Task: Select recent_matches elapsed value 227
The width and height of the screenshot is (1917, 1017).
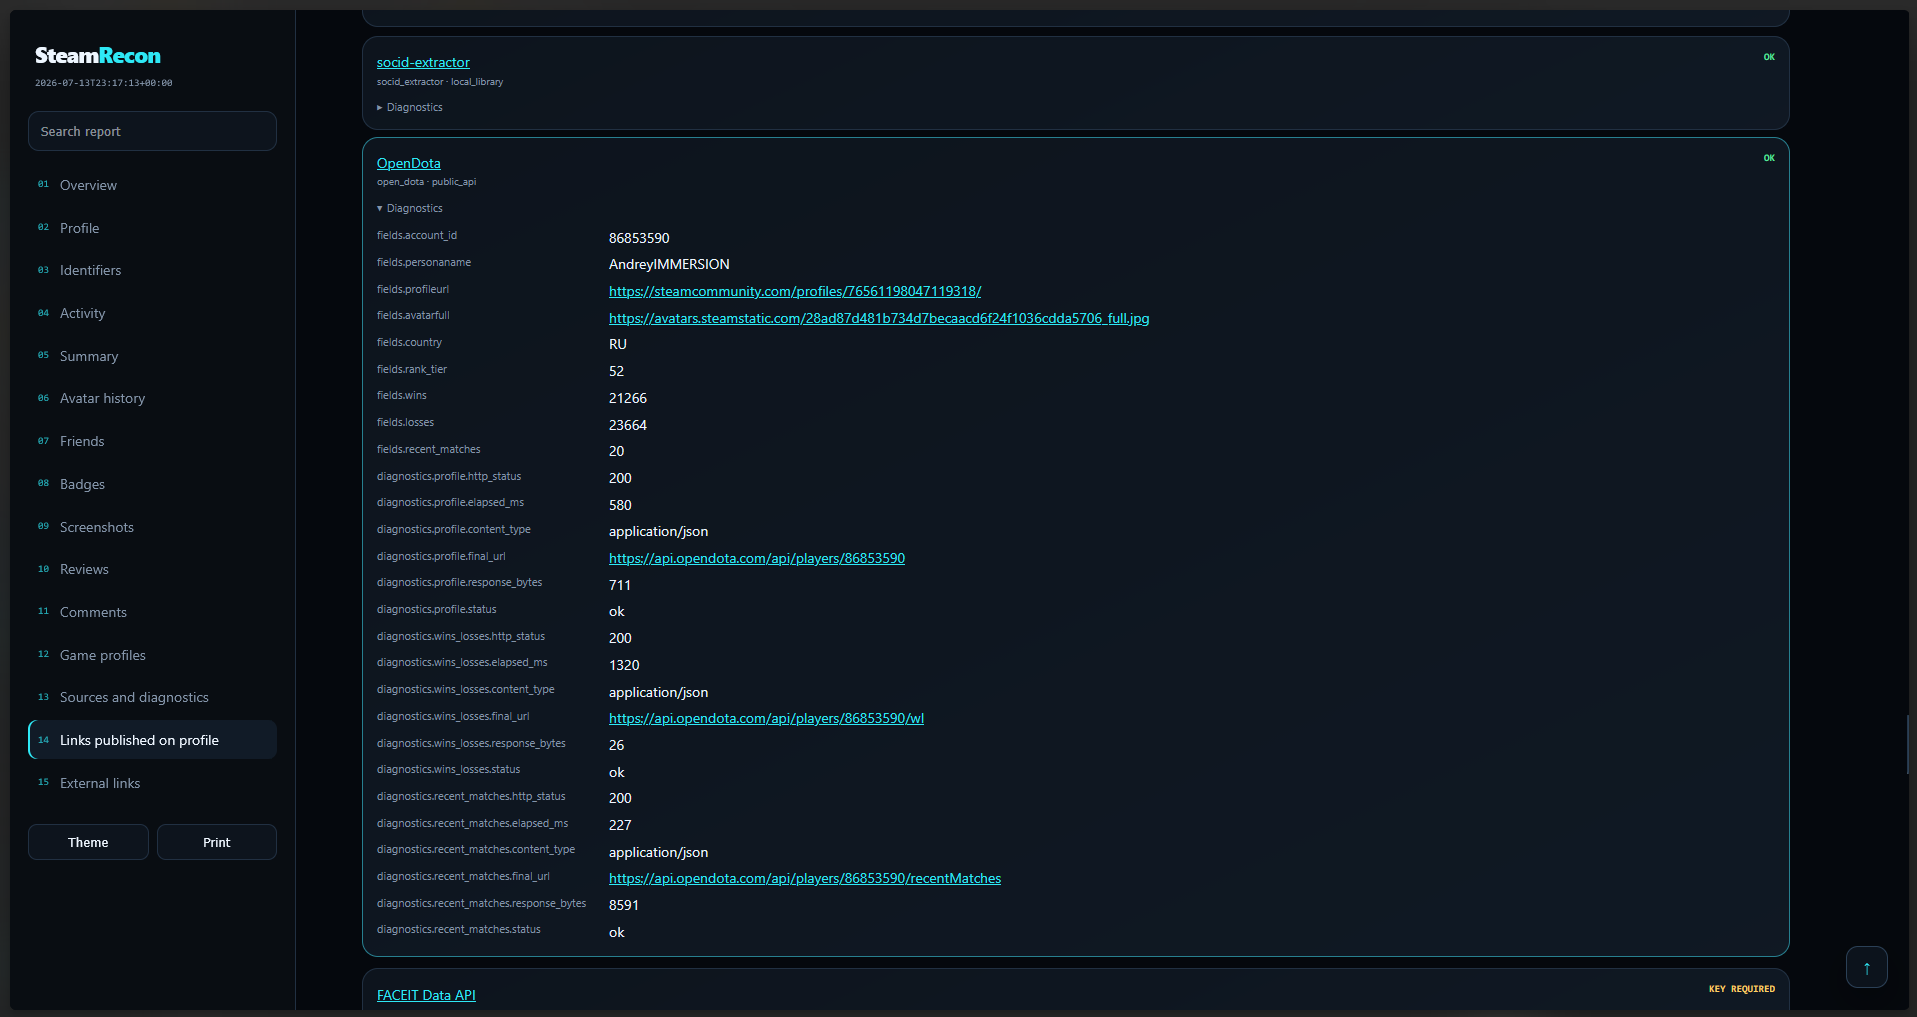Action: click(x=620, y=825)
